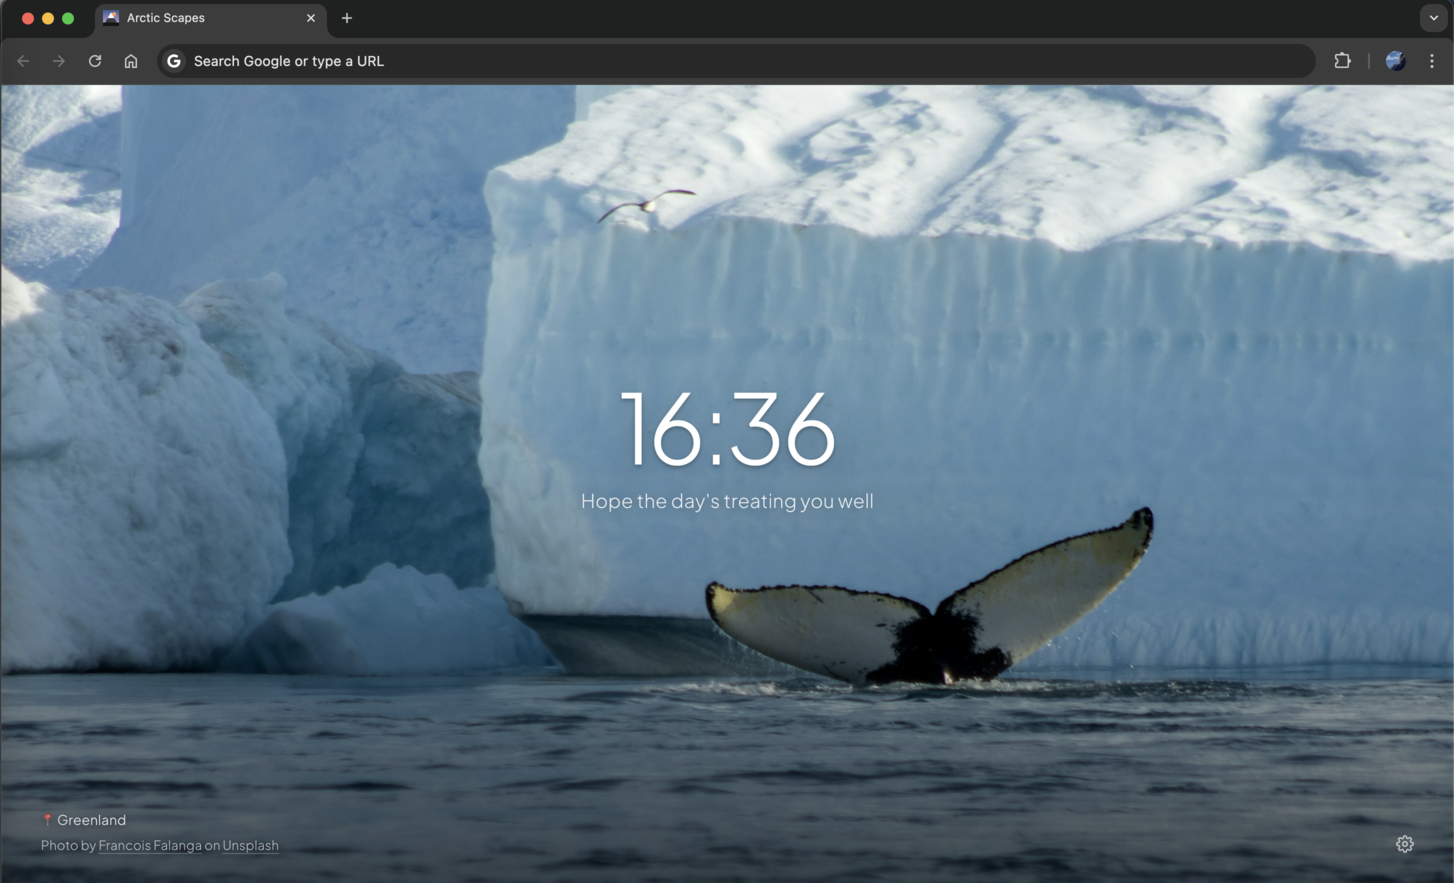The height and width of the screenshot is (883, 1454).
Task: Close the Arctic Scapes tab
Action: pos(311,18)
